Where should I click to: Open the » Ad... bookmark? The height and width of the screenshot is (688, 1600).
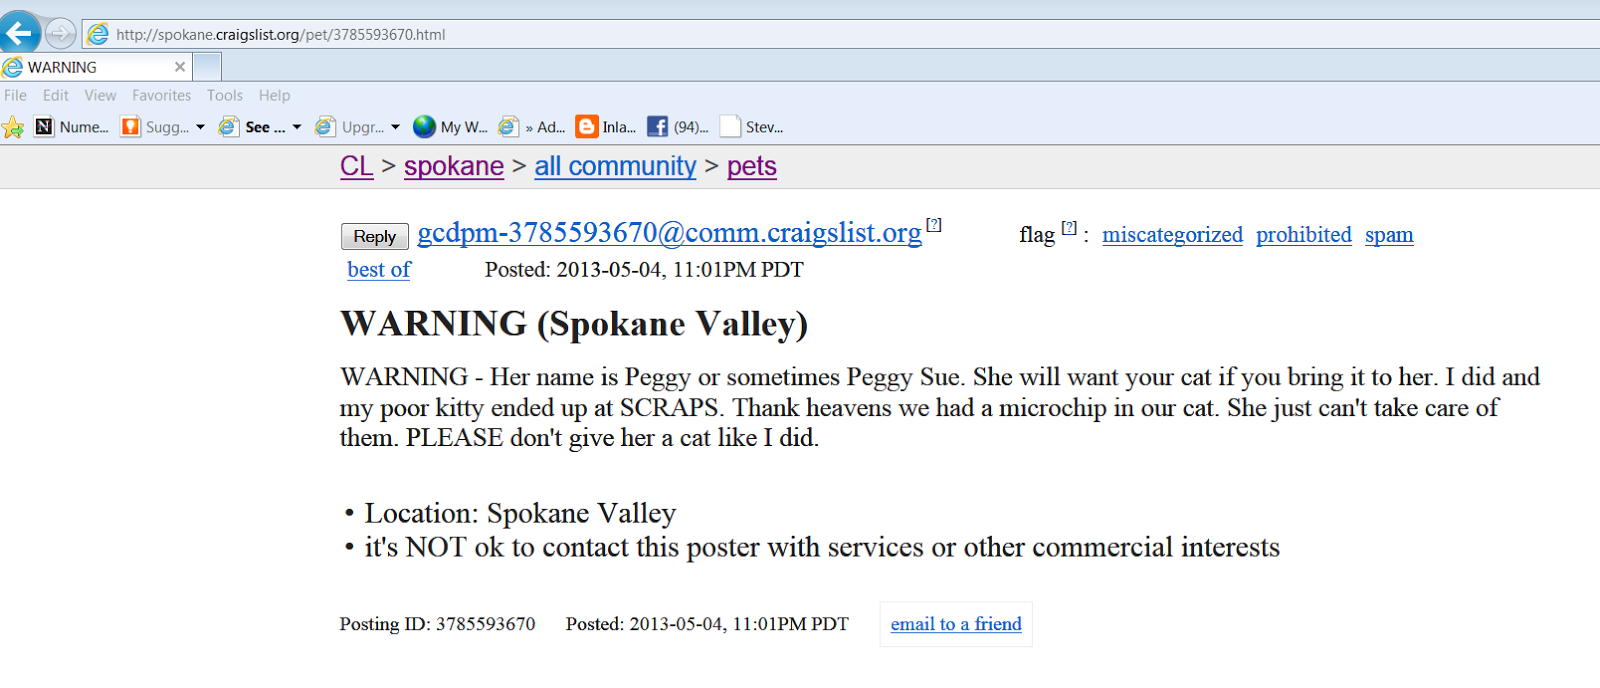533,127
